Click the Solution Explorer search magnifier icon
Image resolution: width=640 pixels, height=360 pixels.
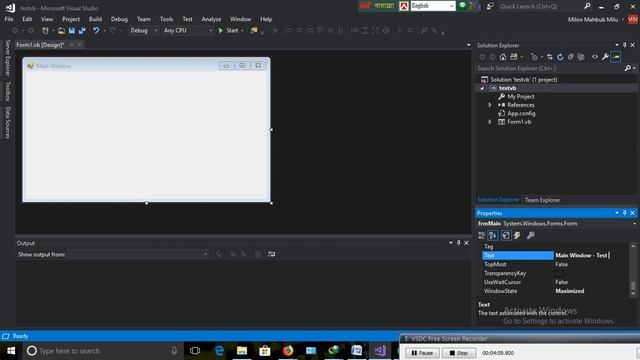pos(628,69)
